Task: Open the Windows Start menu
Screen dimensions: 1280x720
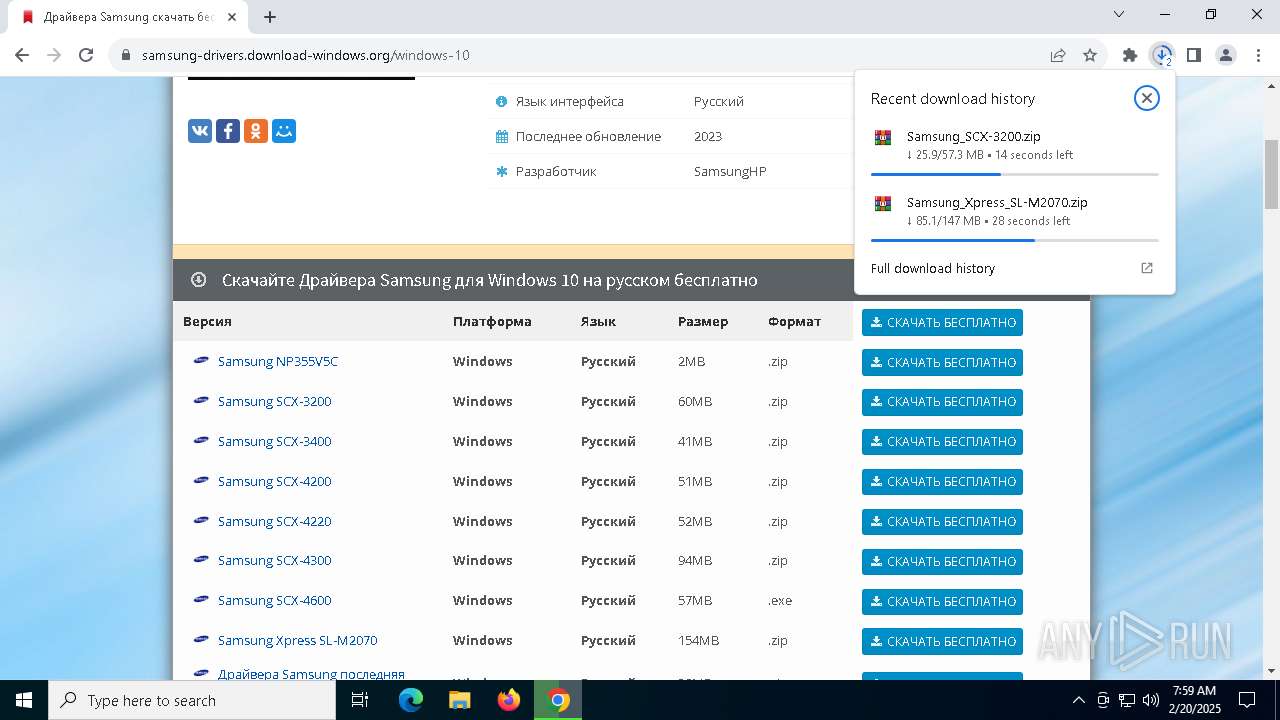Action: 23,700
